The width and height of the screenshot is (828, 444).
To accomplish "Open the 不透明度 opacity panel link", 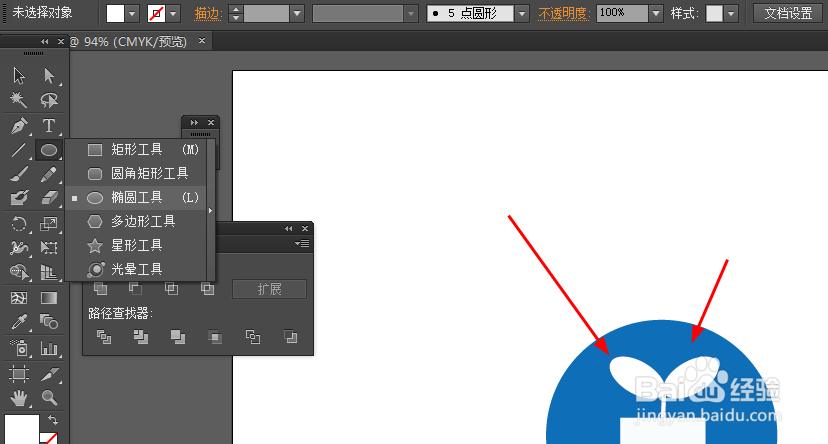I will click(564, 14).
